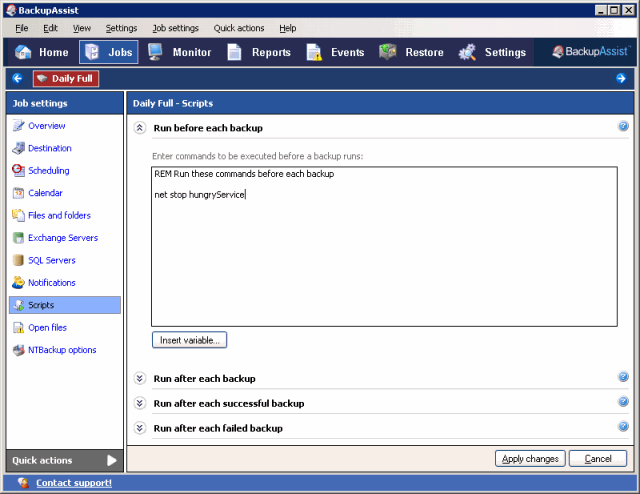Open the Events section
This screenshot has height=494, width=640.
coord(336,52)
